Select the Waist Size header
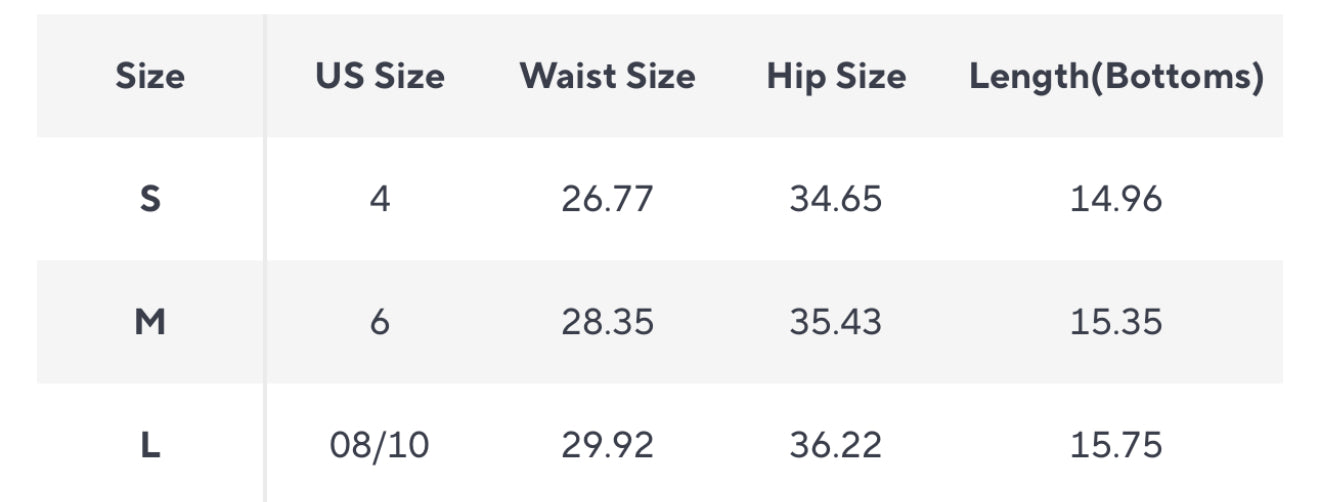 [607, 77]
